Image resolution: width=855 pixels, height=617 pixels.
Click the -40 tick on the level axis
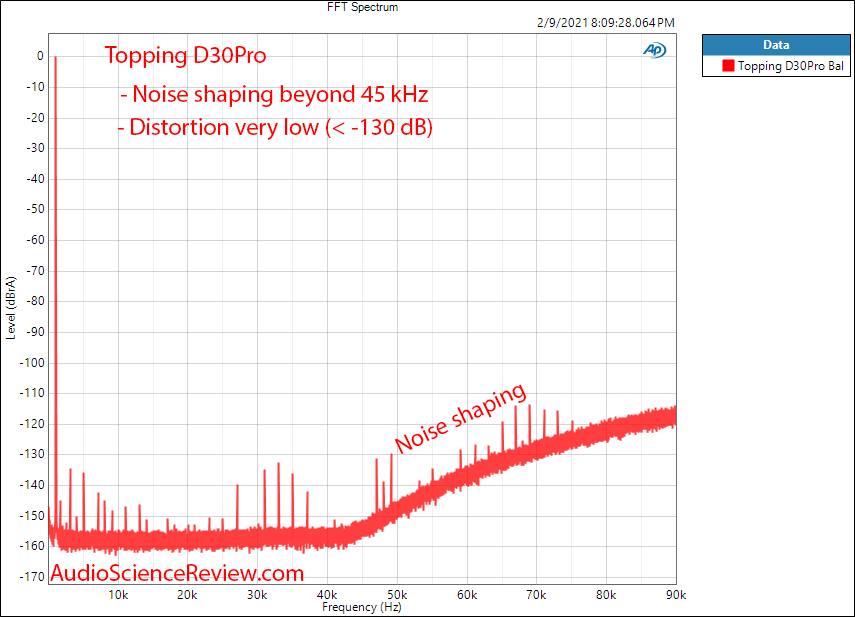click(x=35, y=179)
